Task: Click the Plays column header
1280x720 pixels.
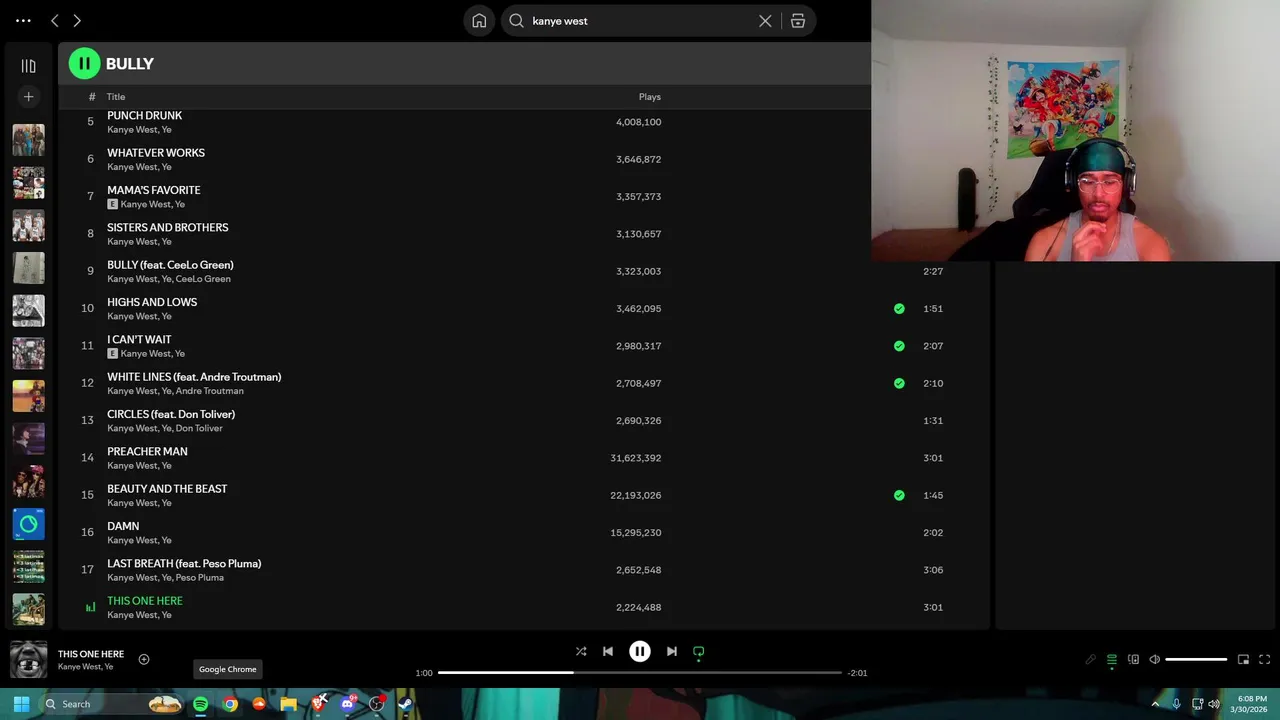Action: click(x=650, y=97)
